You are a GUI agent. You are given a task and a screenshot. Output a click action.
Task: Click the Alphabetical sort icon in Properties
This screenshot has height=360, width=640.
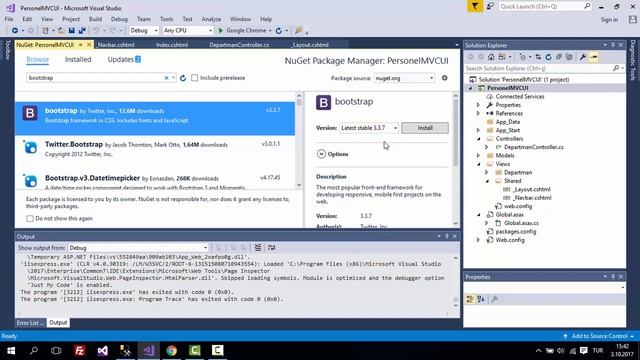(x=481, y=300)
